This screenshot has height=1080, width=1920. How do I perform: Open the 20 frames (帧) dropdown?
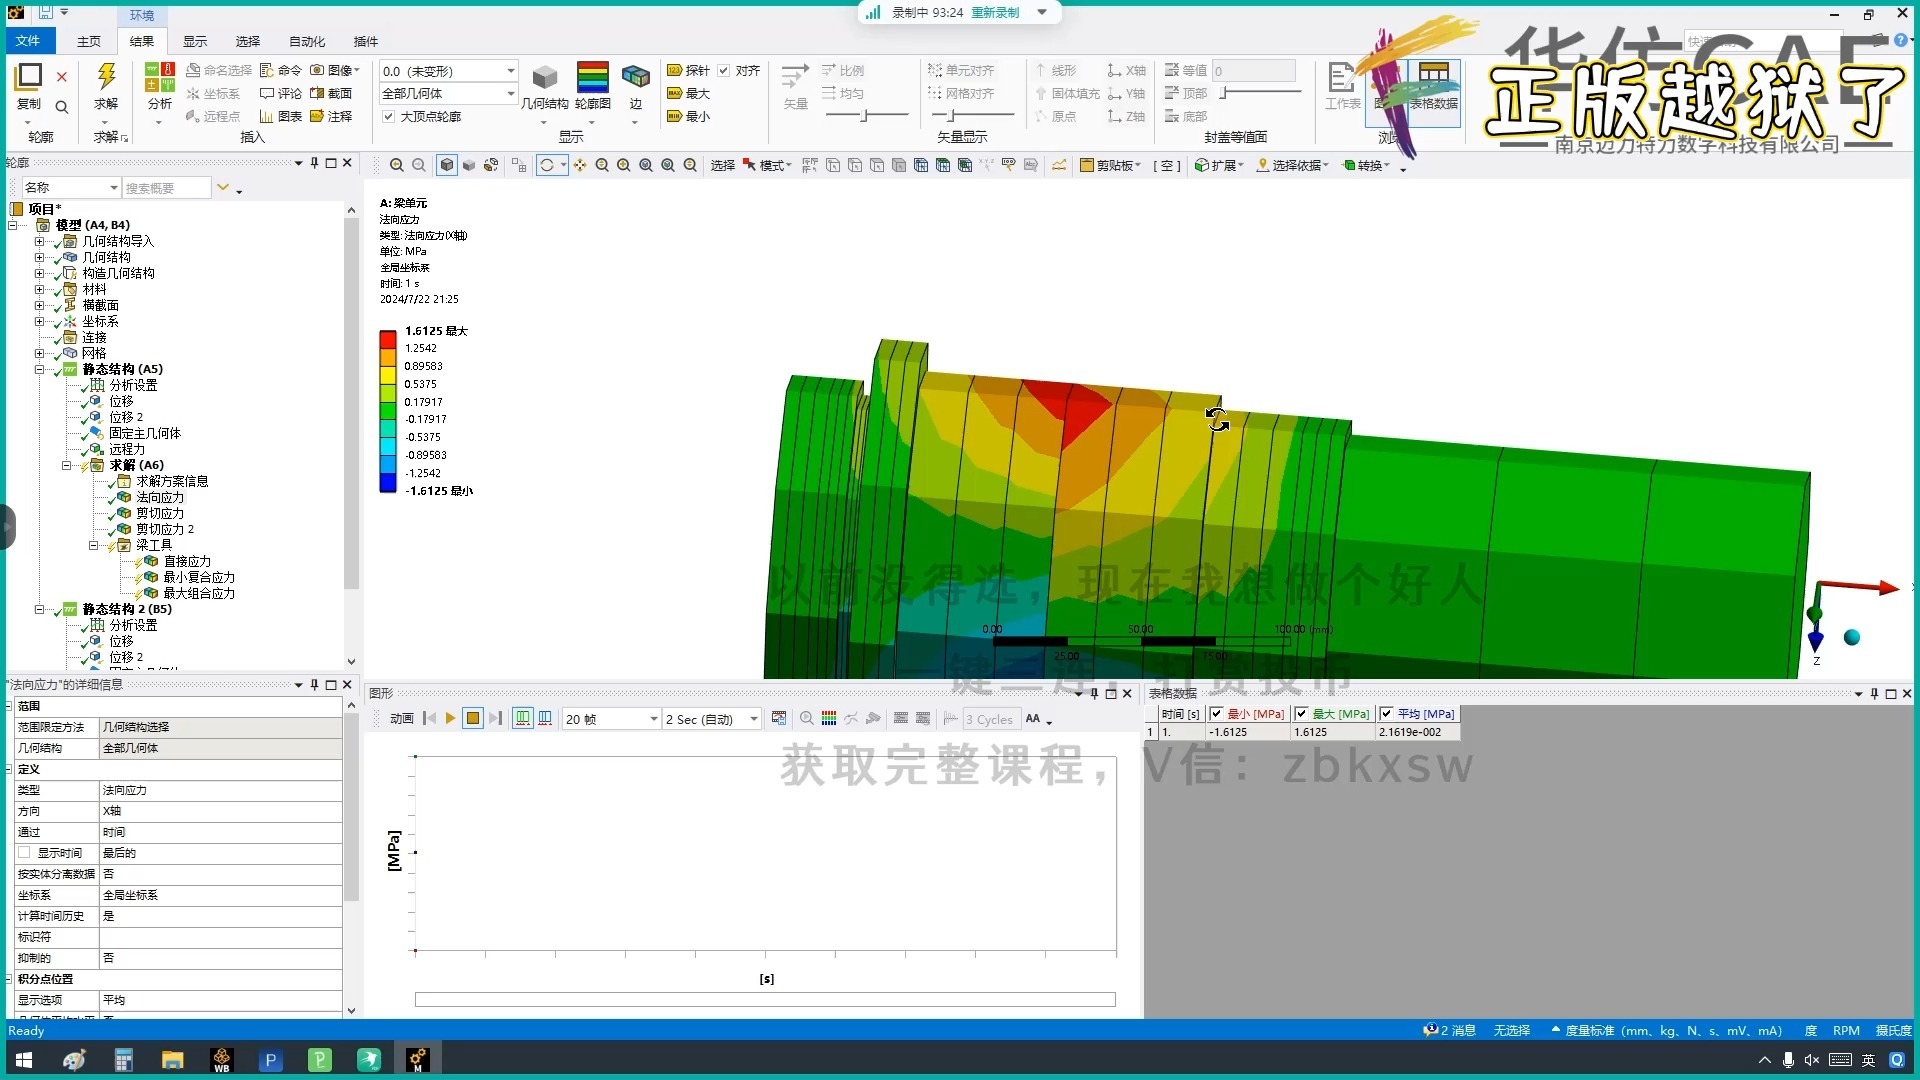click(x=653, y=719)
